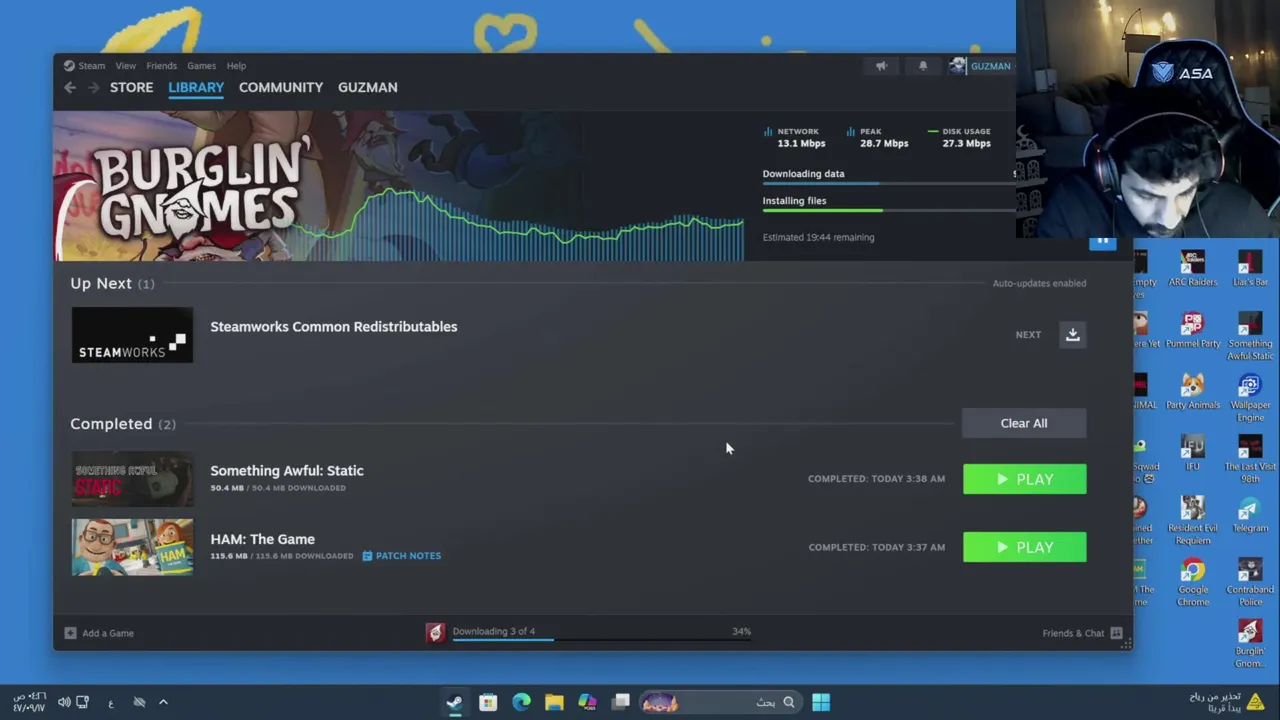
Task: Click the taskbar volume speaker icon
Action: click(64, 702)
